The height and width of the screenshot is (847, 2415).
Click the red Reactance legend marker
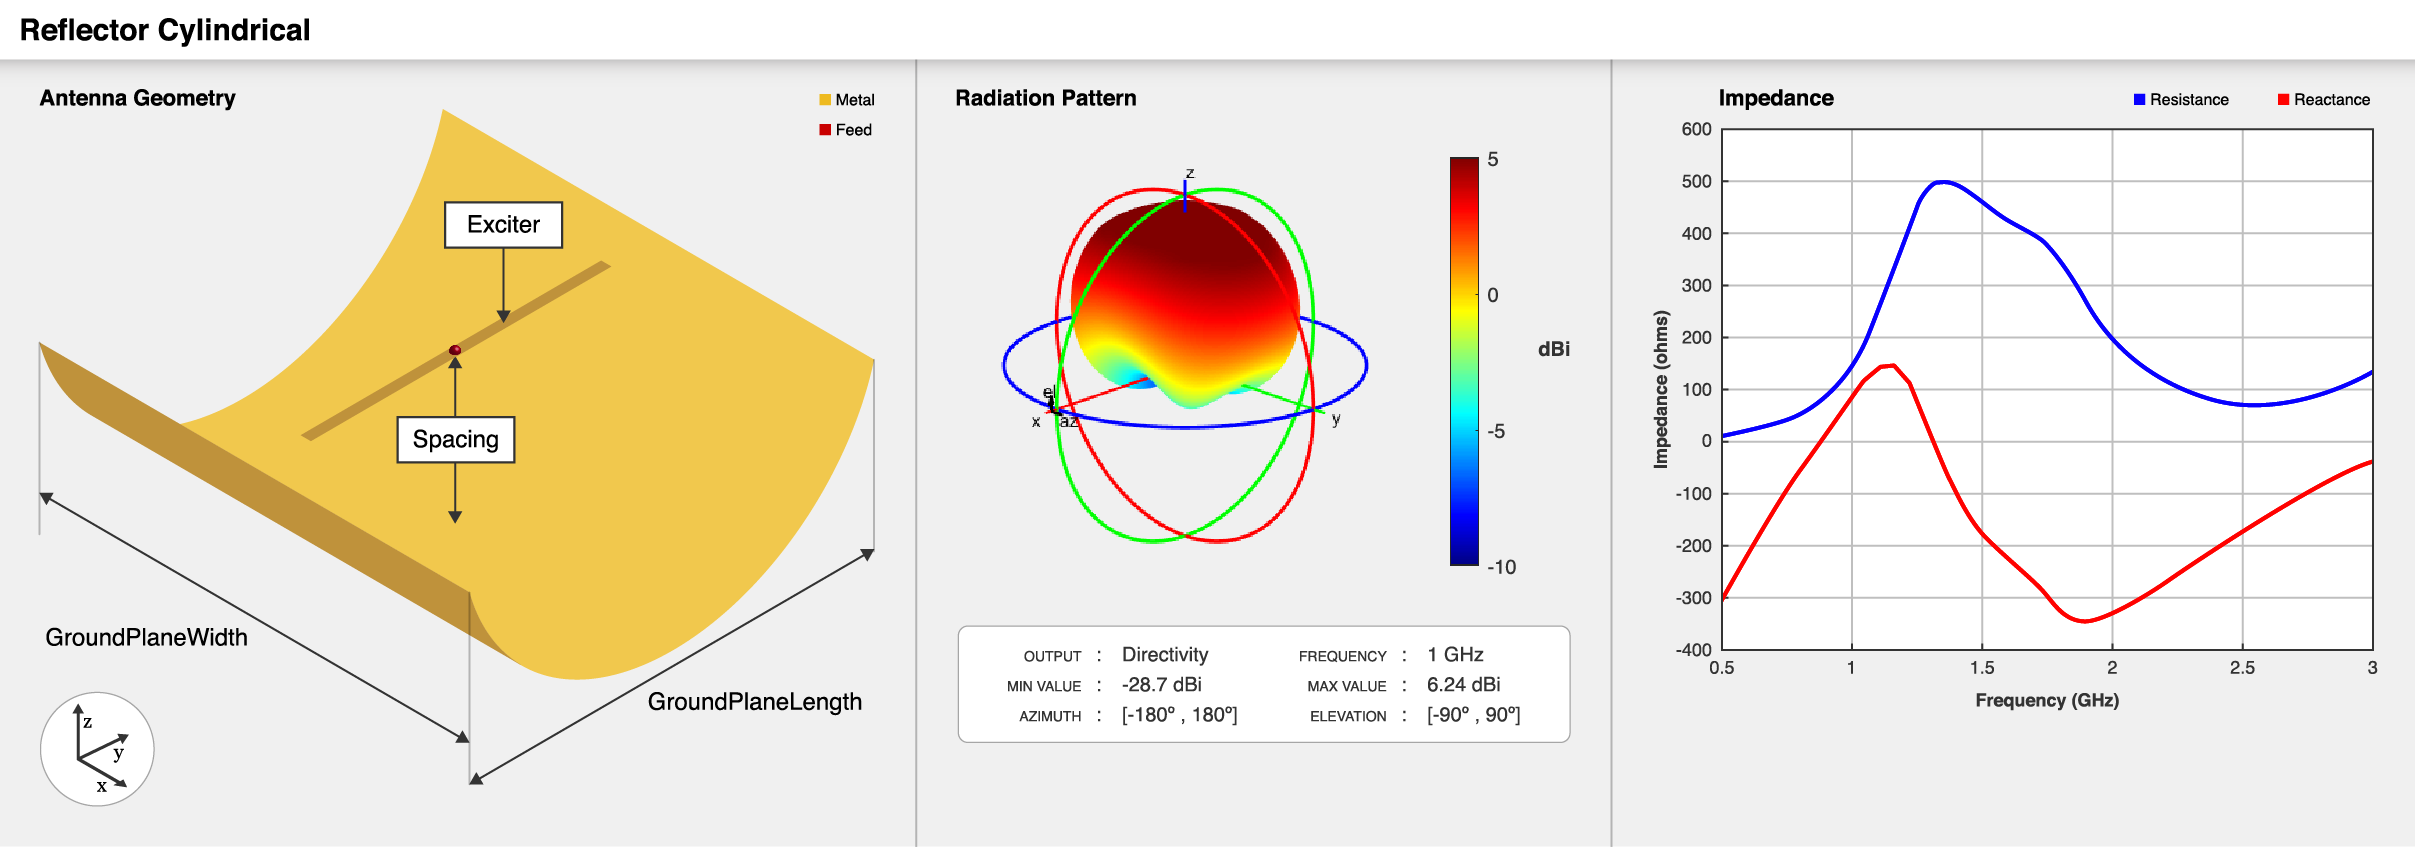pos(2283,100)
